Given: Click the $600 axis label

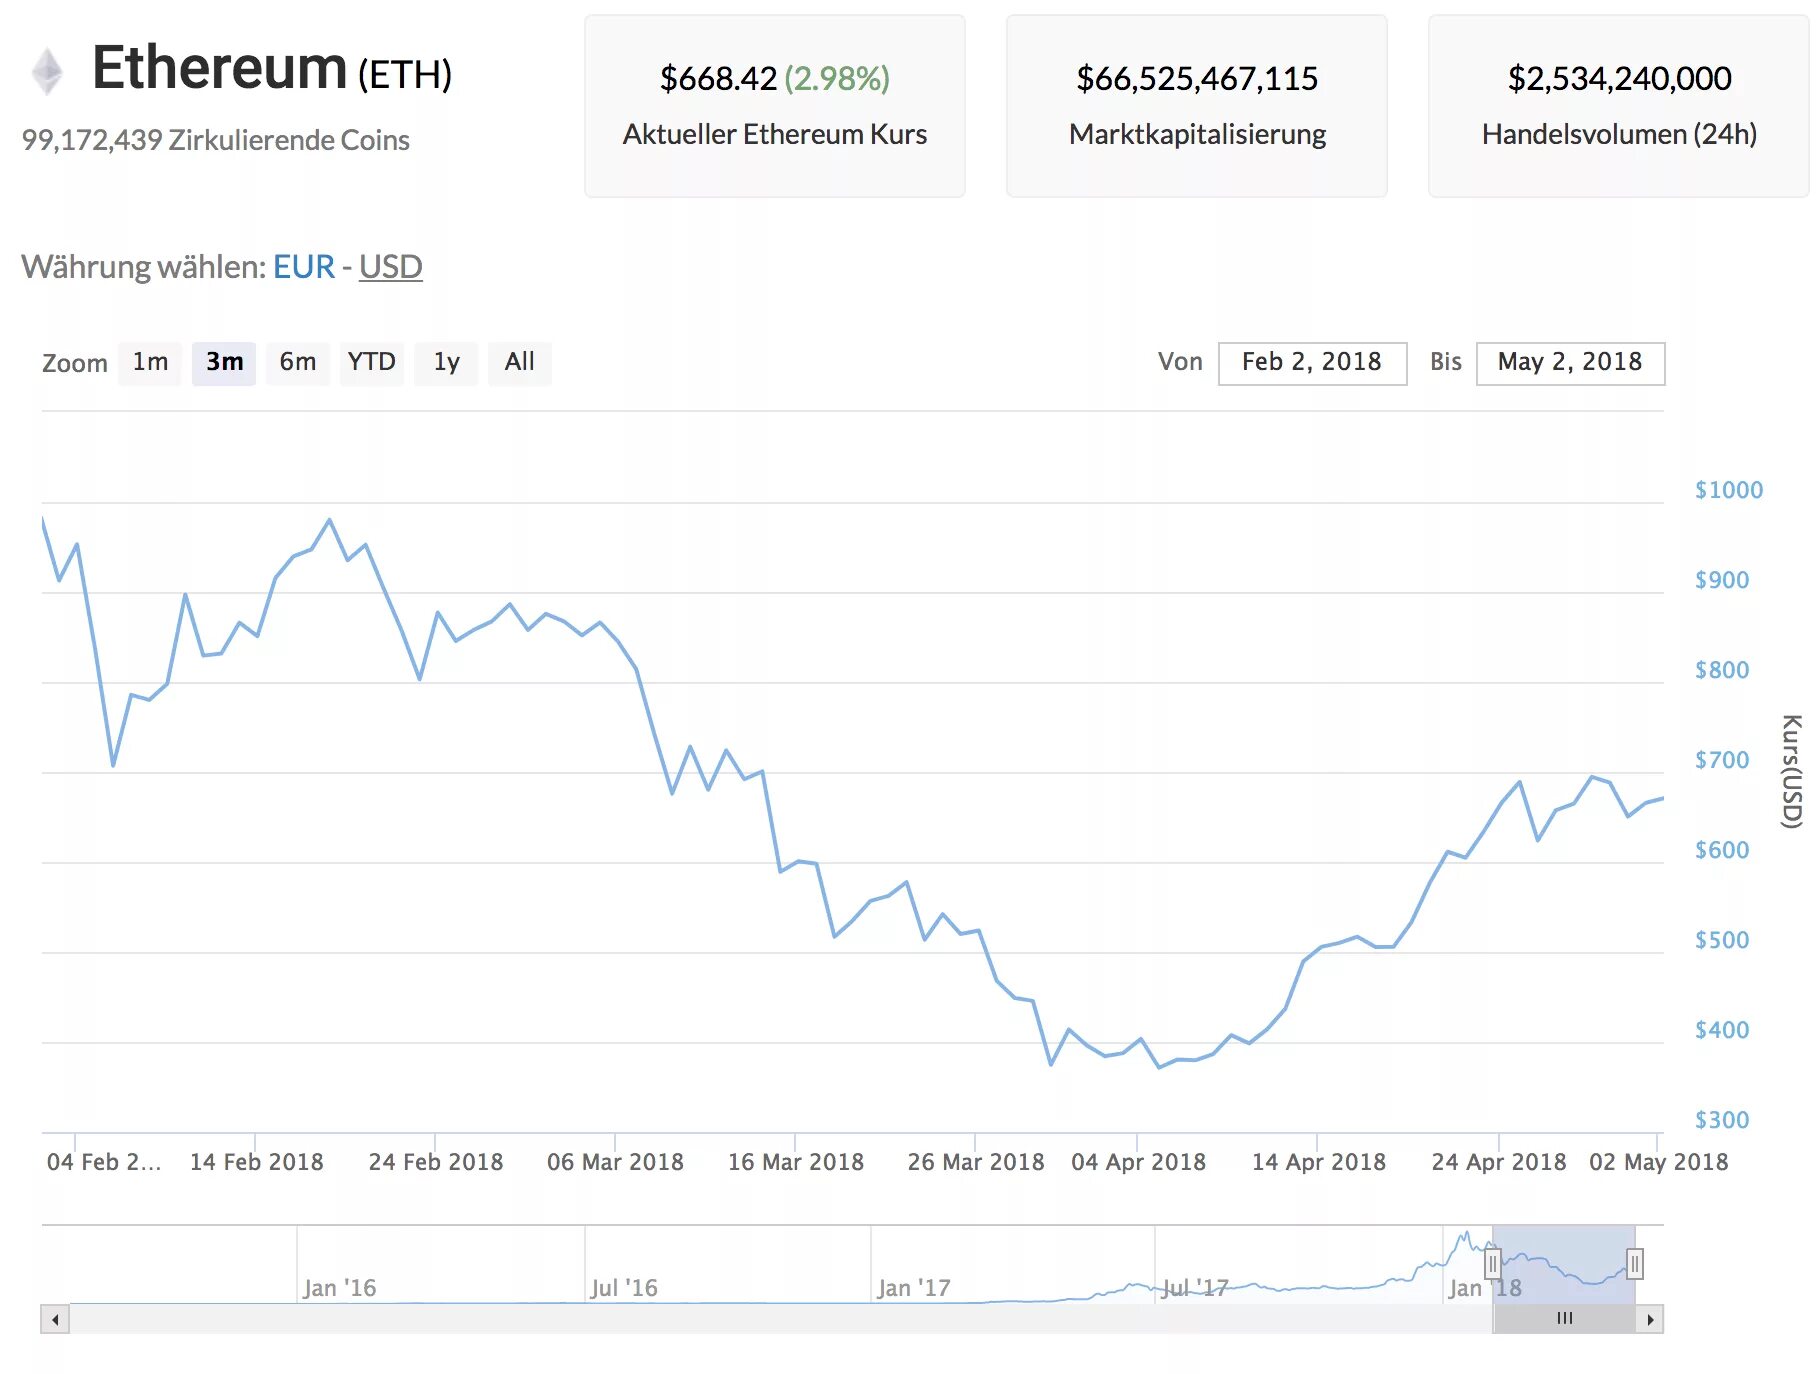Looking at the screenshot, I should [1722, 850].
